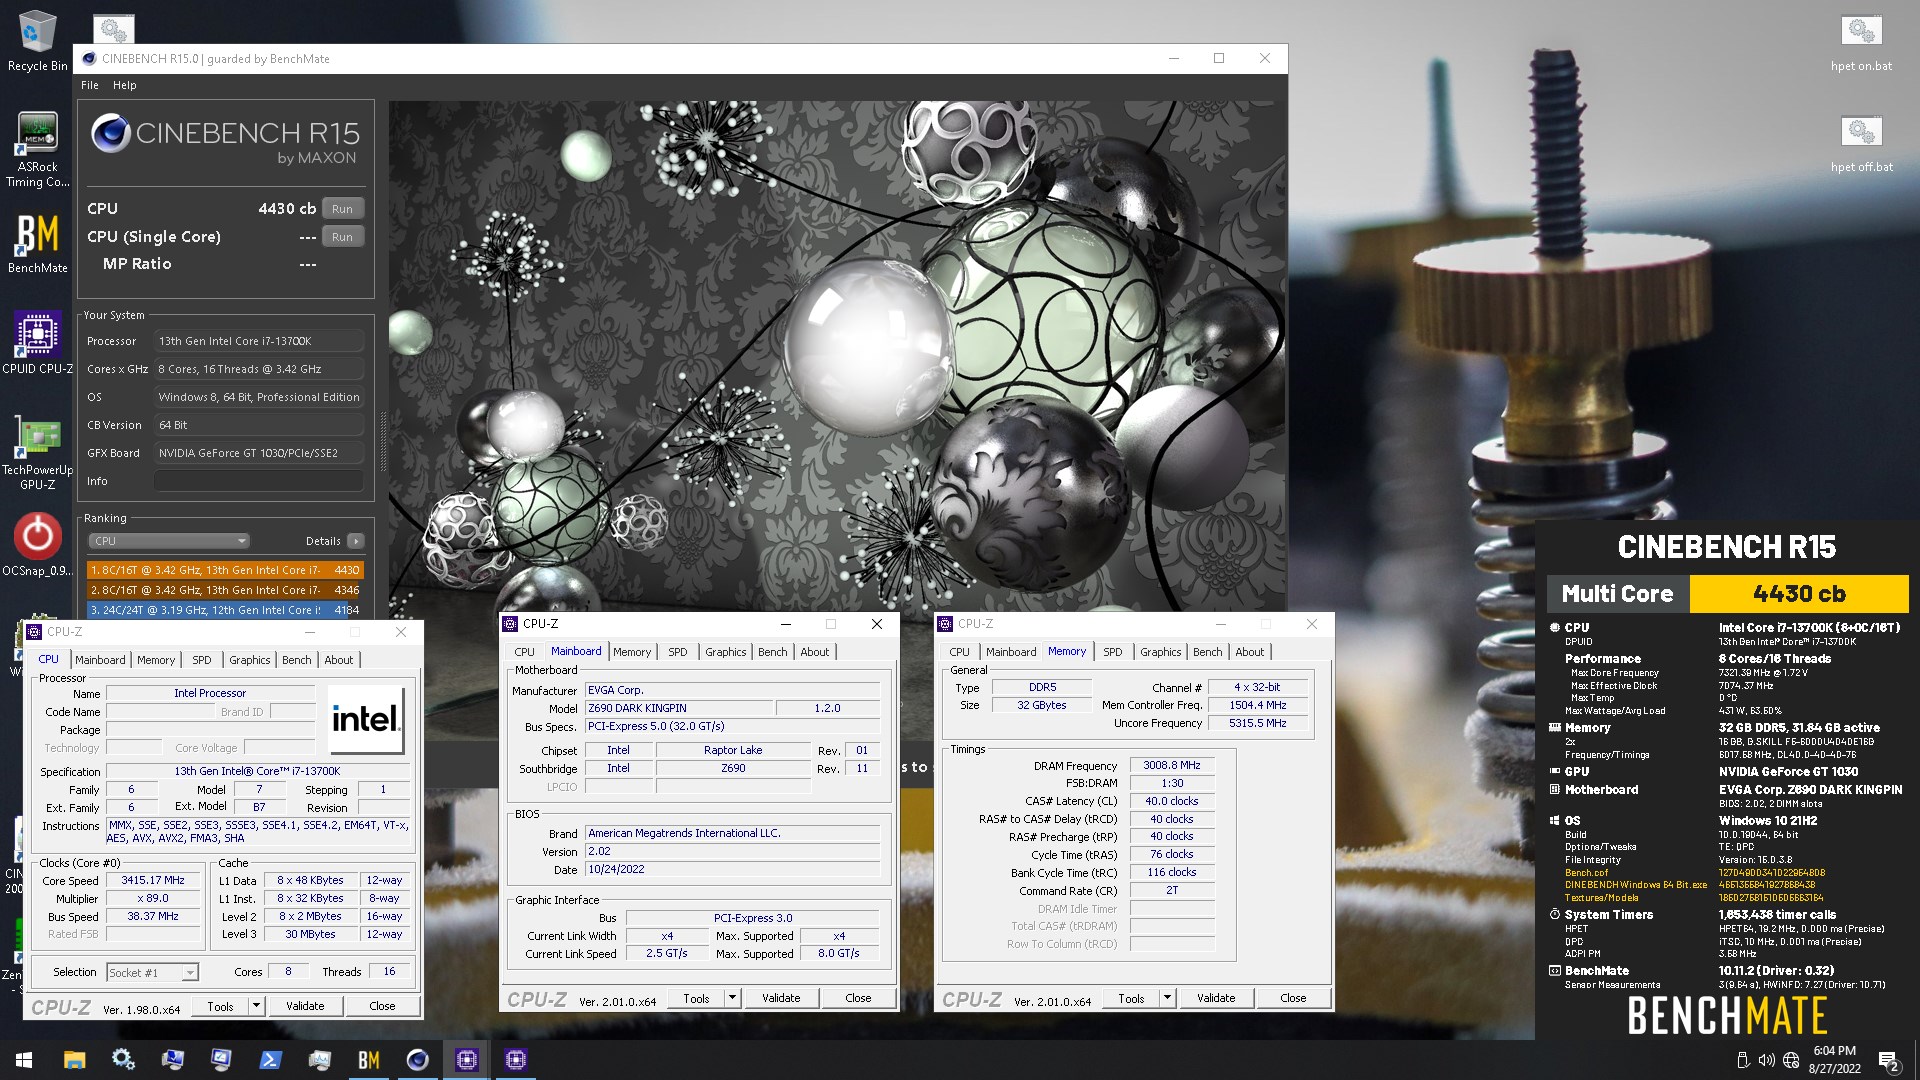Screen dimensions: 1920x1080
Task: Click the Uncore Frequency 5315.5 MHz value
Action: tap(1257, 723)
